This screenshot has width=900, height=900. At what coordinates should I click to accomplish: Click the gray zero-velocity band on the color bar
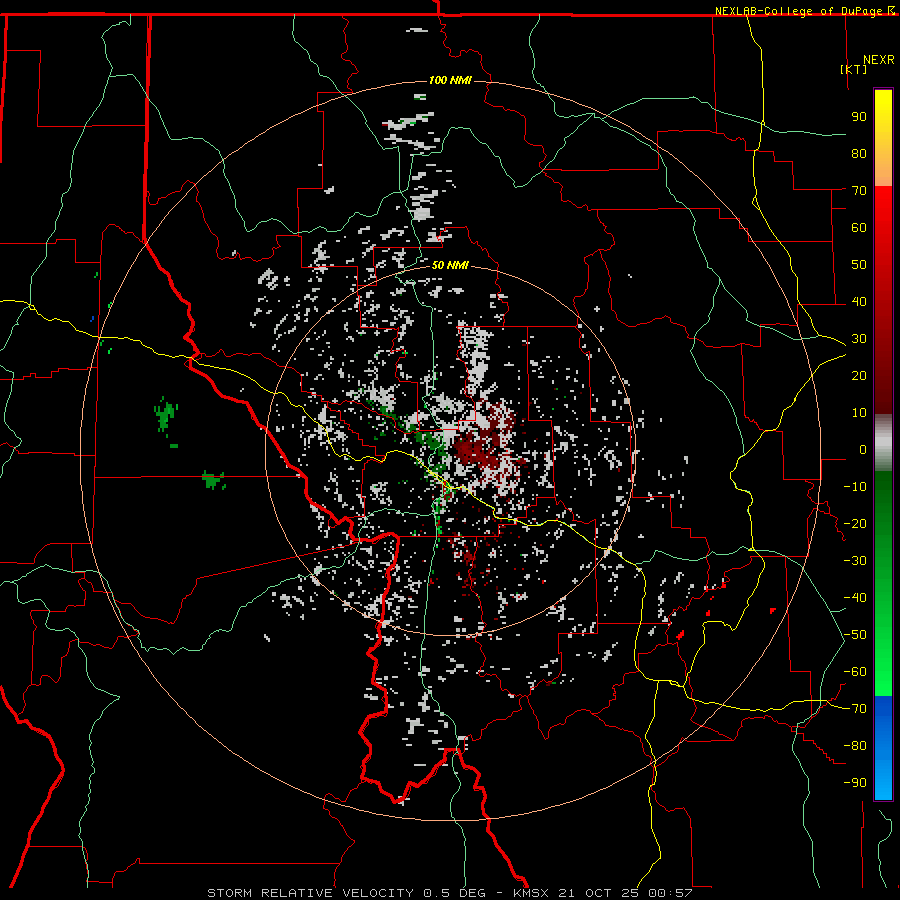click(x=883, y=443)
